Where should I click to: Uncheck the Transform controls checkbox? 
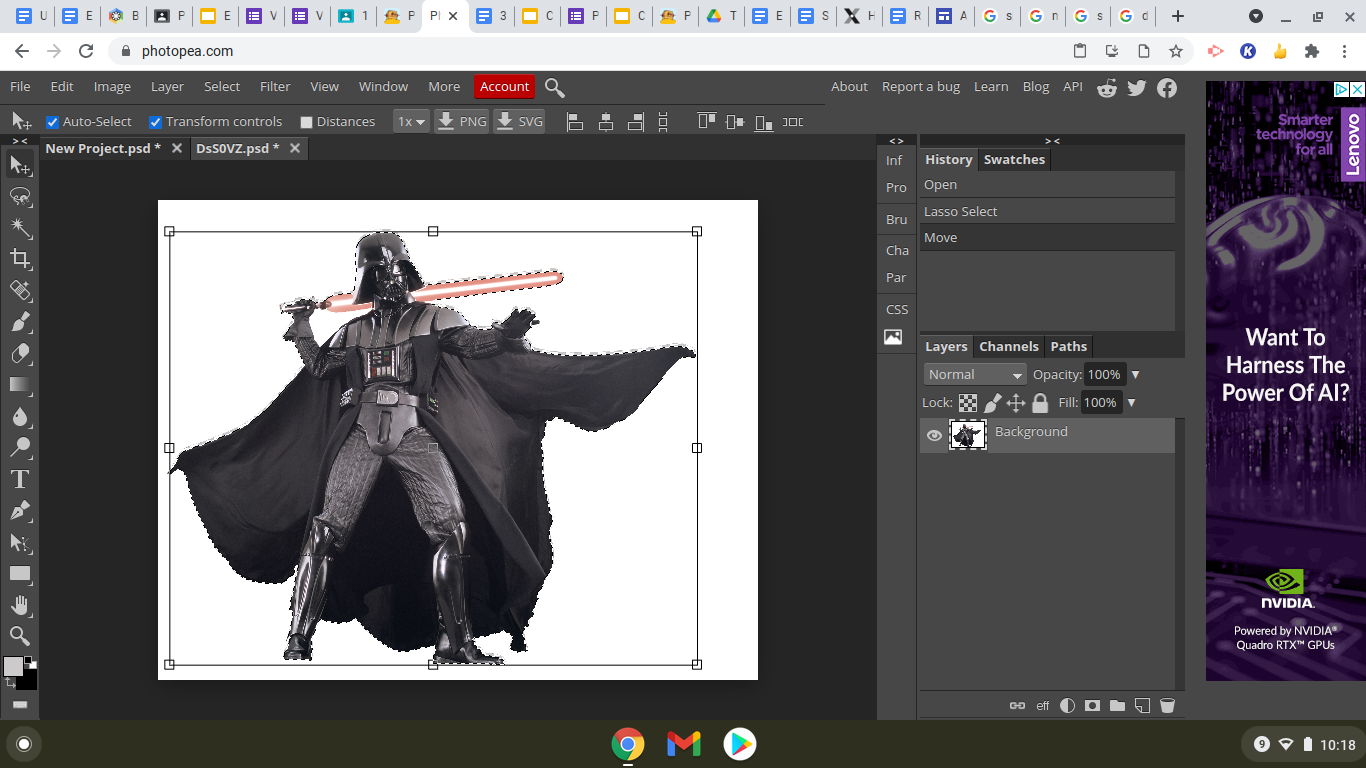point(156,122)
